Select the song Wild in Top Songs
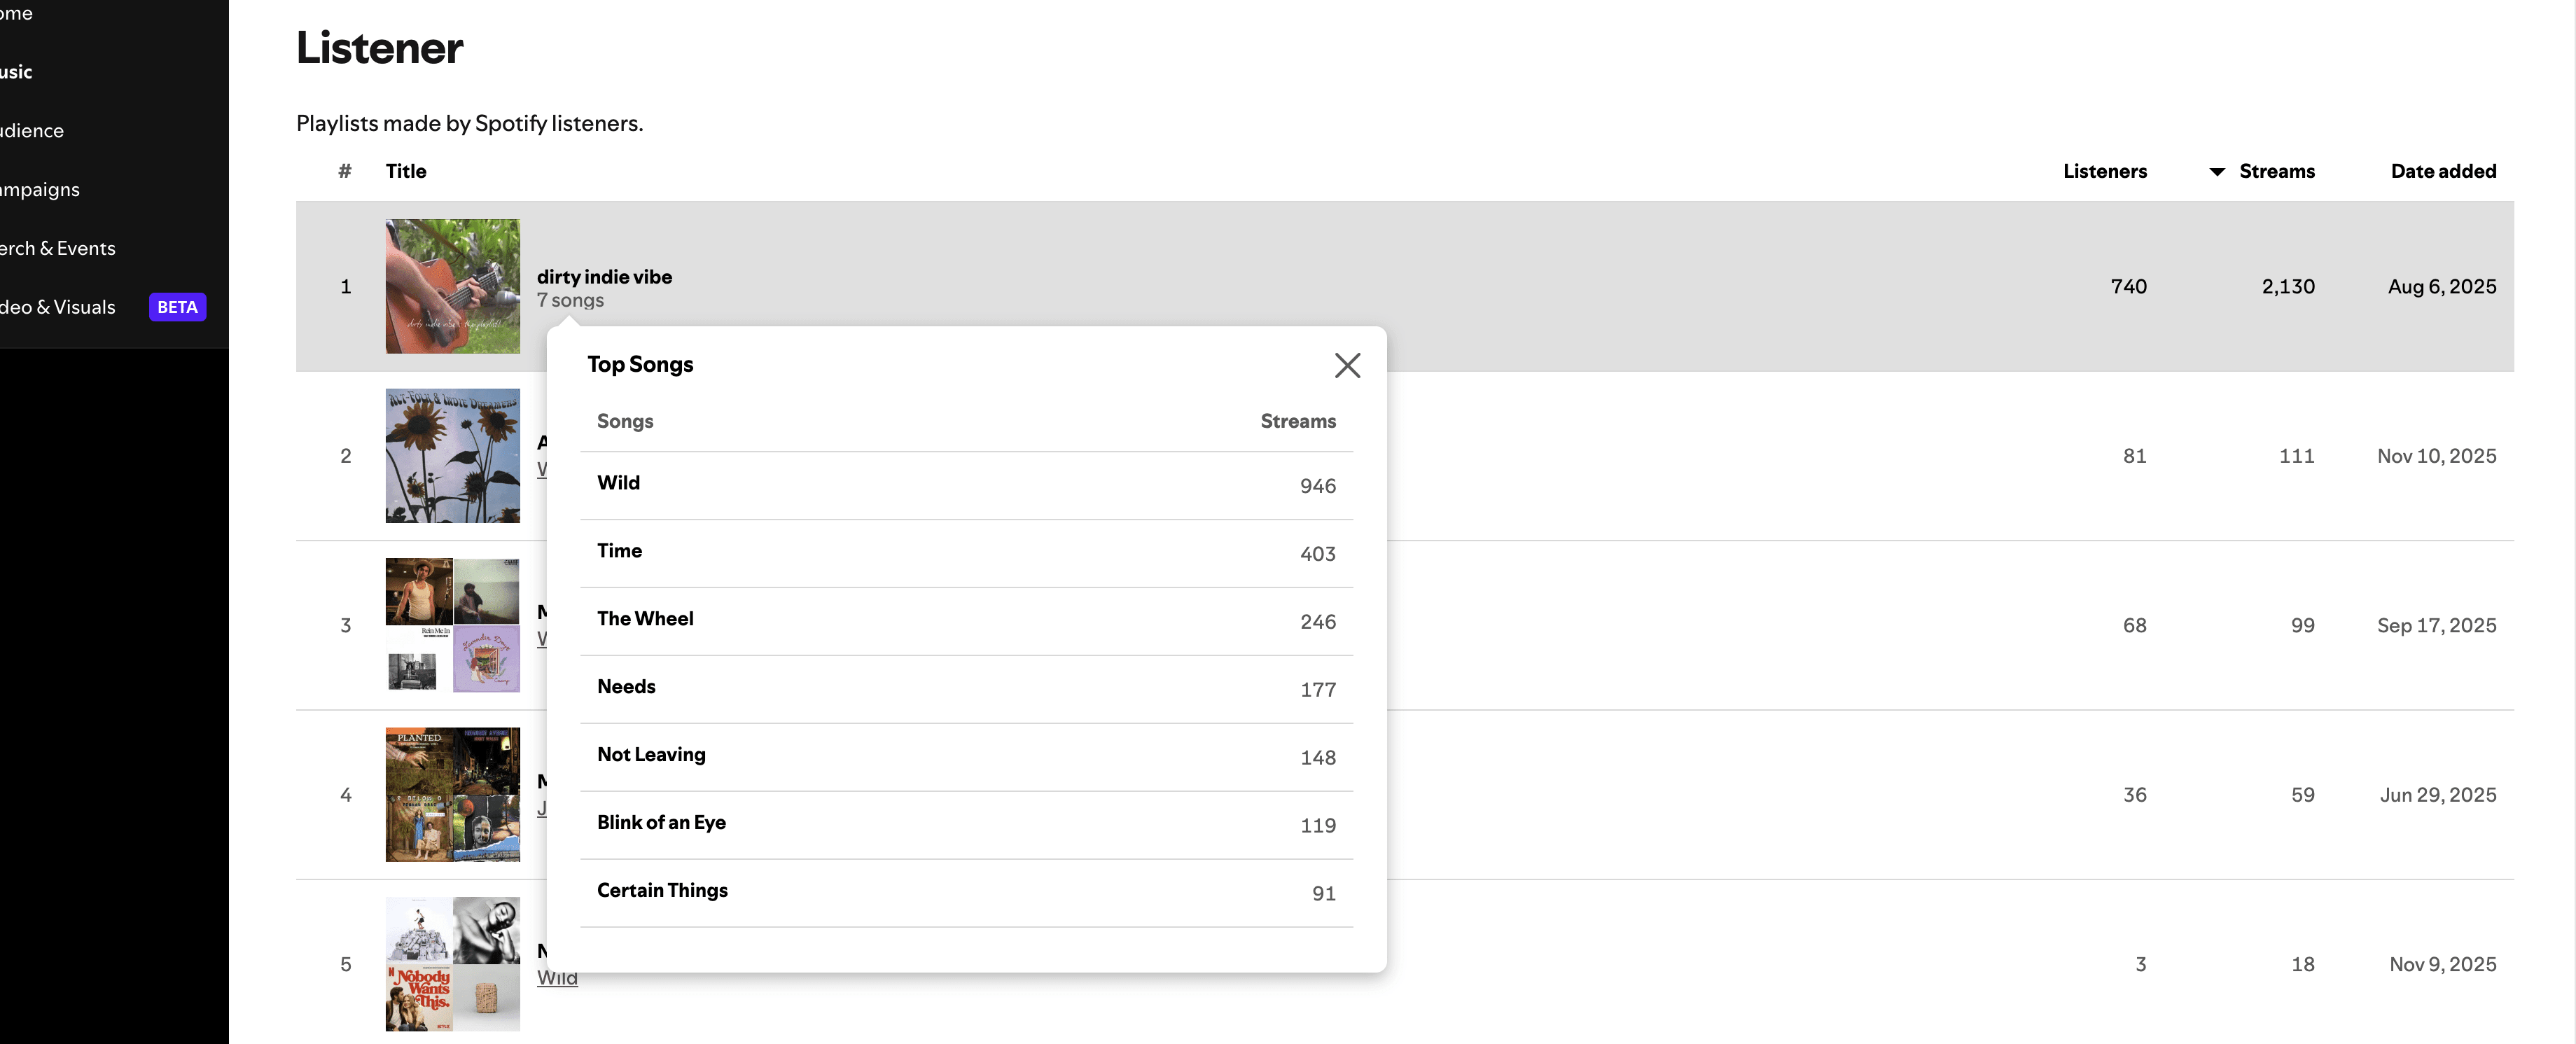 (966, 485)
